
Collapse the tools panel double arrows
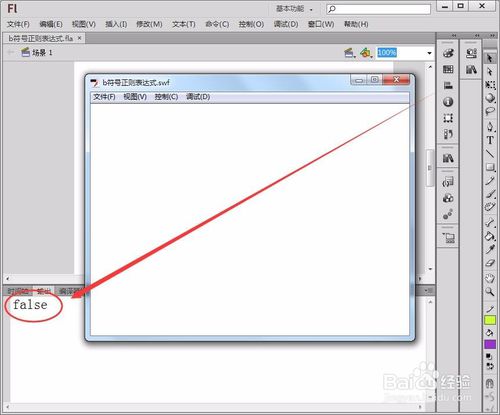[x=492, y=35]
